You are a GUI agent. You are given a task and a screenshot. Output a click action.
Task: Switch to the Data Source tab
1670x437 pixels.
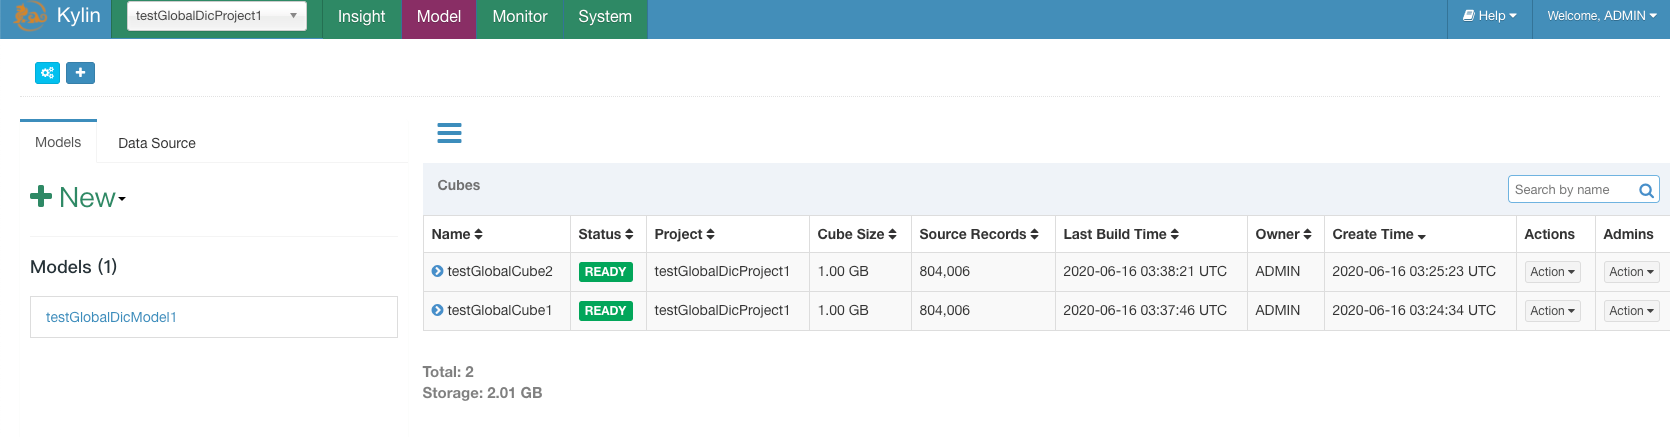coord(157,143)
